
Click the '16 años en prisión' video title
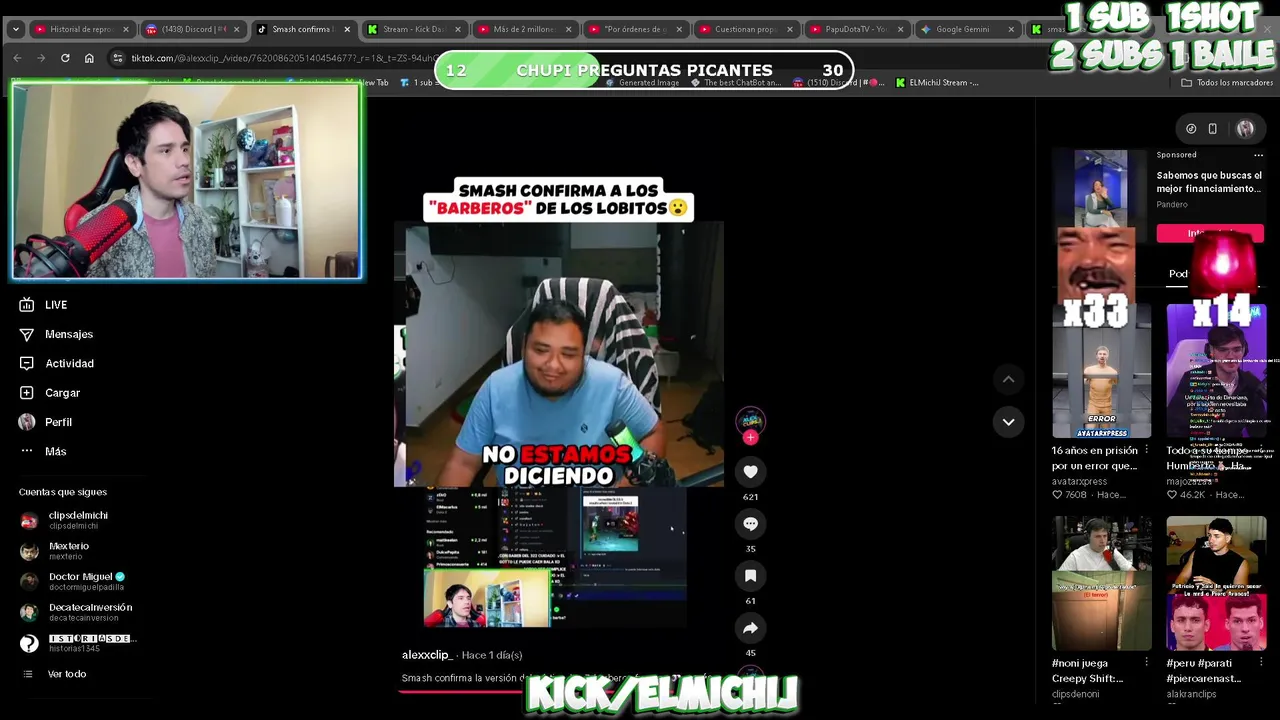(1094, 458)
